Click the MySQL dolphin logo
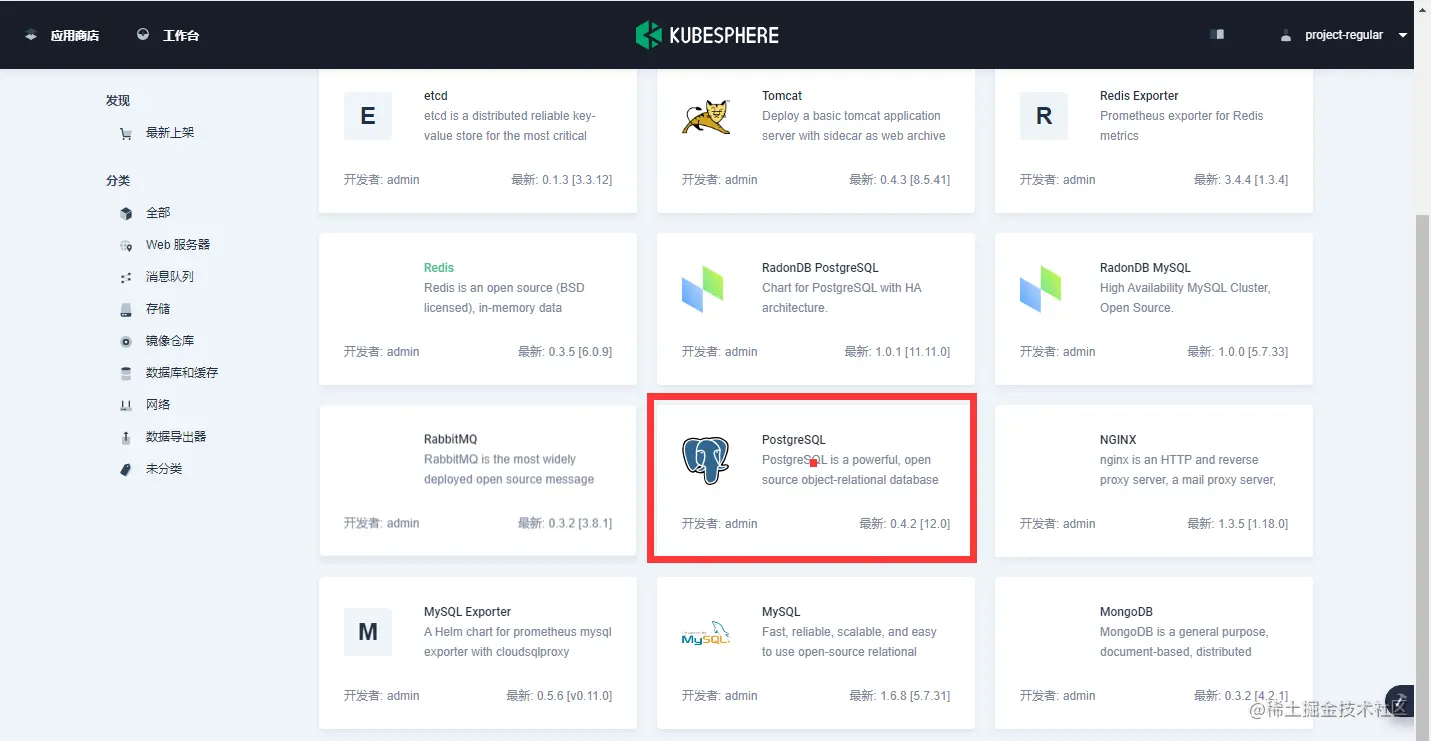The height and width of the screenshot is (741, 1431). pyautogui.click(x=706, y=634)
